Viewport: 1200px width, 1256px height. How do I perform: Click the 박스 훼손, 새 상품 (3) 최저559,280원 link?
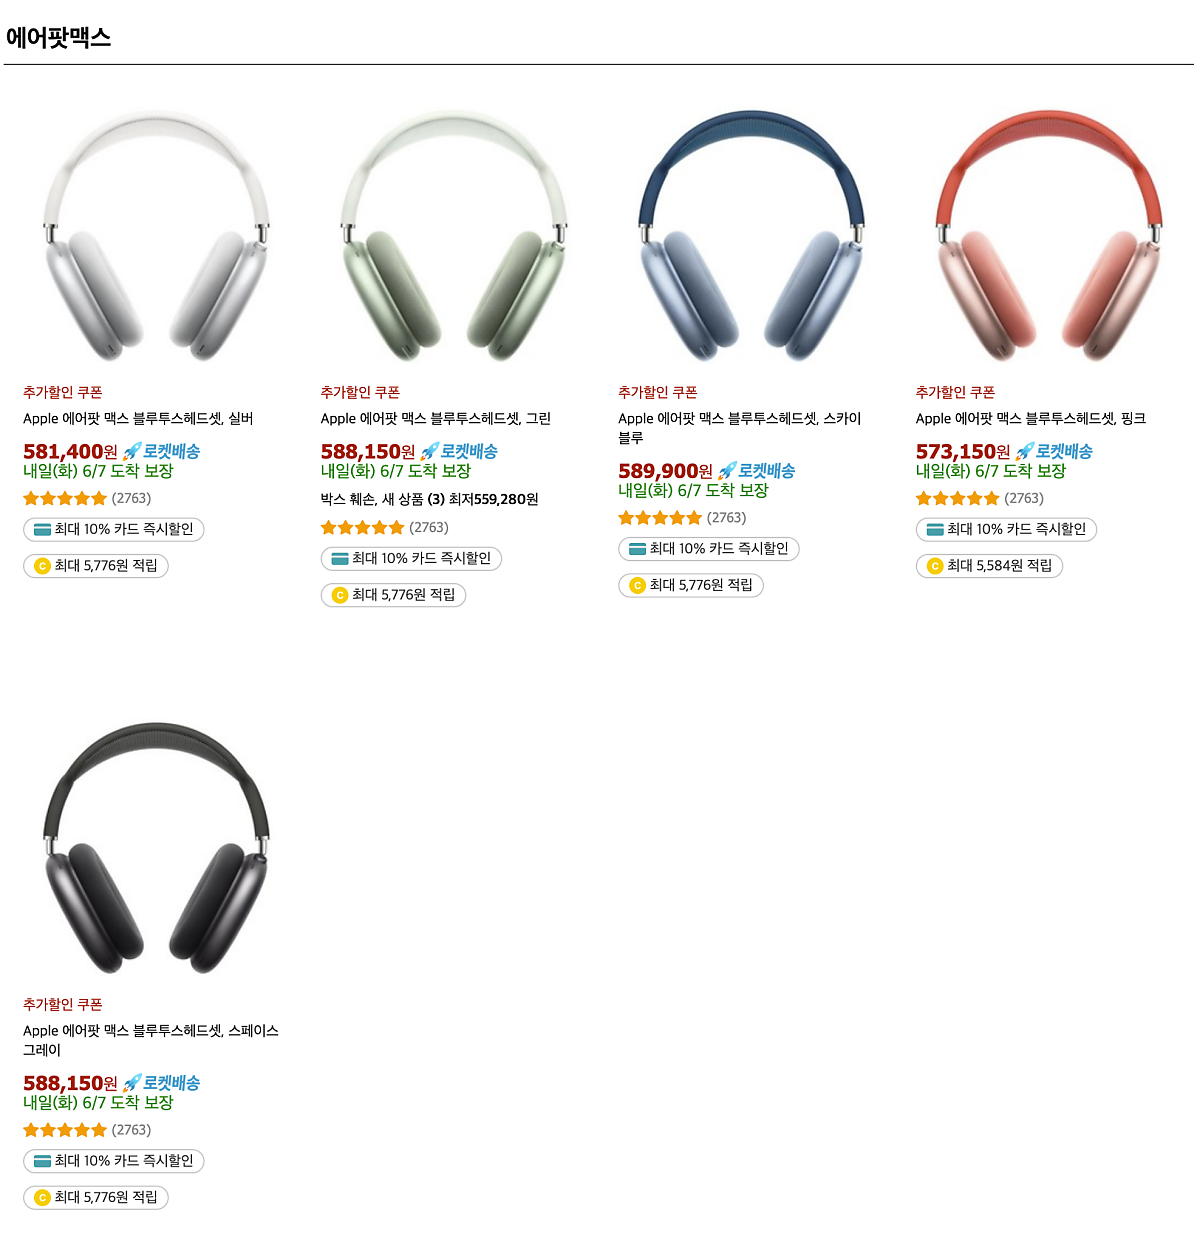coord(429,499)
